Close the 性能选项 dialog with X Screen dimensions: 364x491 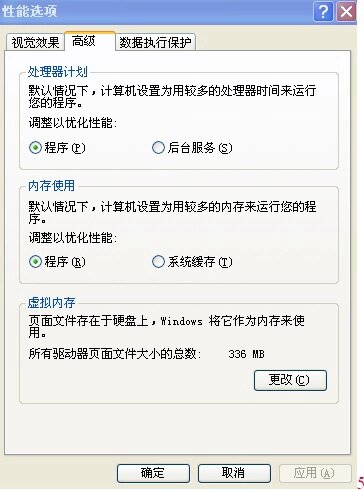click(x=346, y=12)
